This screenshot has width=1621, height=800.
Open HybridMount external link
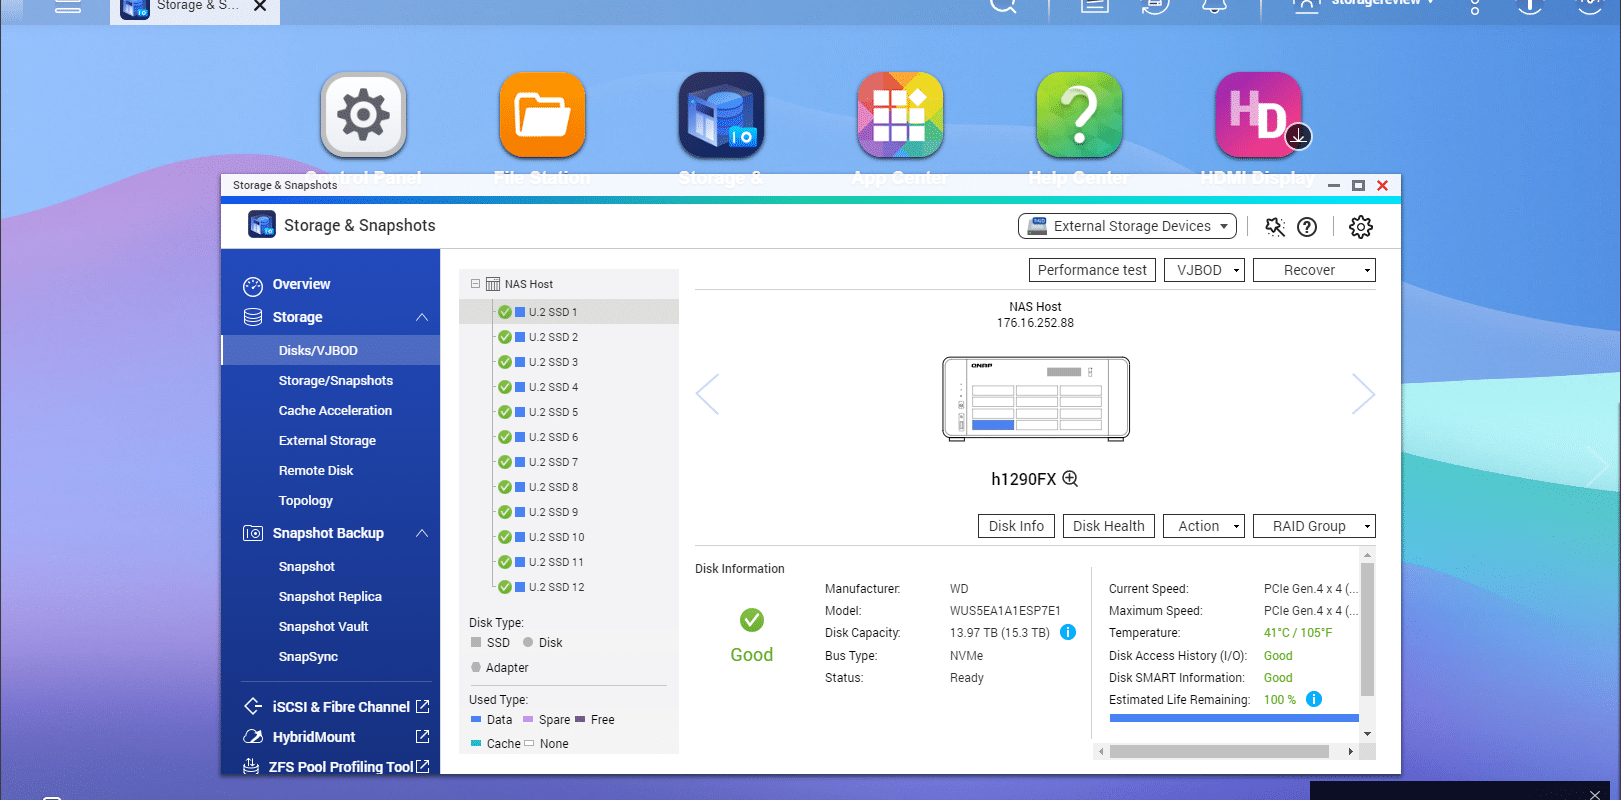pyautogui.click(x=423, y=737)
